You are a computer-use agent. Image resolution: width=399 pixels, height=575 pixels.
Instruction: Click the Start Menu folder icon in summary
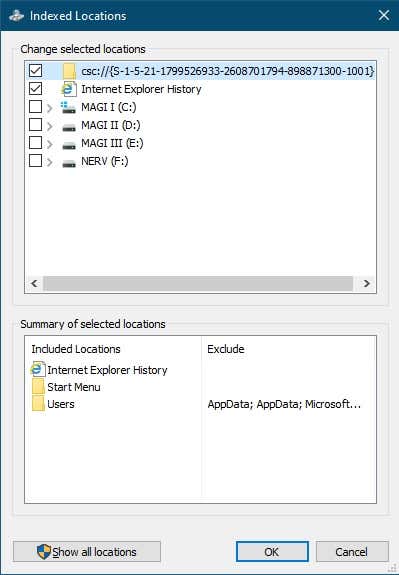coord(38,387)
